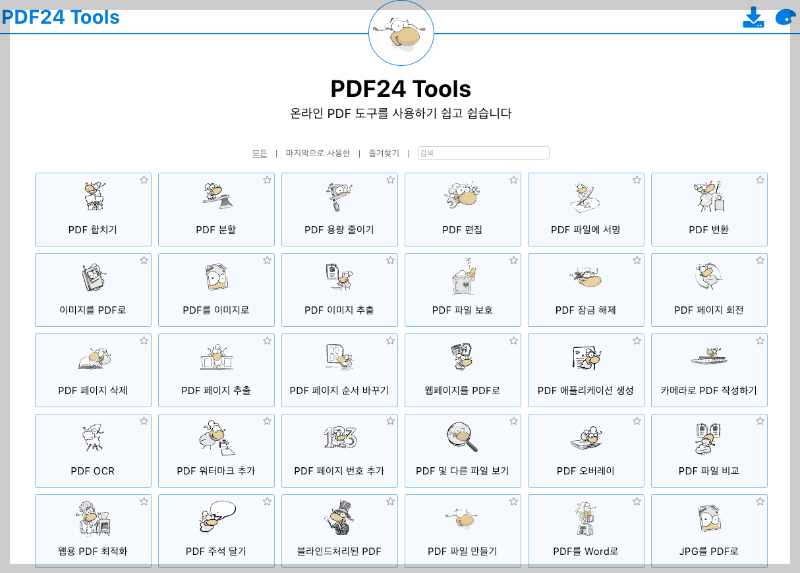Open the PDF 애플리케이션 생성 icon

[x=587, y=357]
